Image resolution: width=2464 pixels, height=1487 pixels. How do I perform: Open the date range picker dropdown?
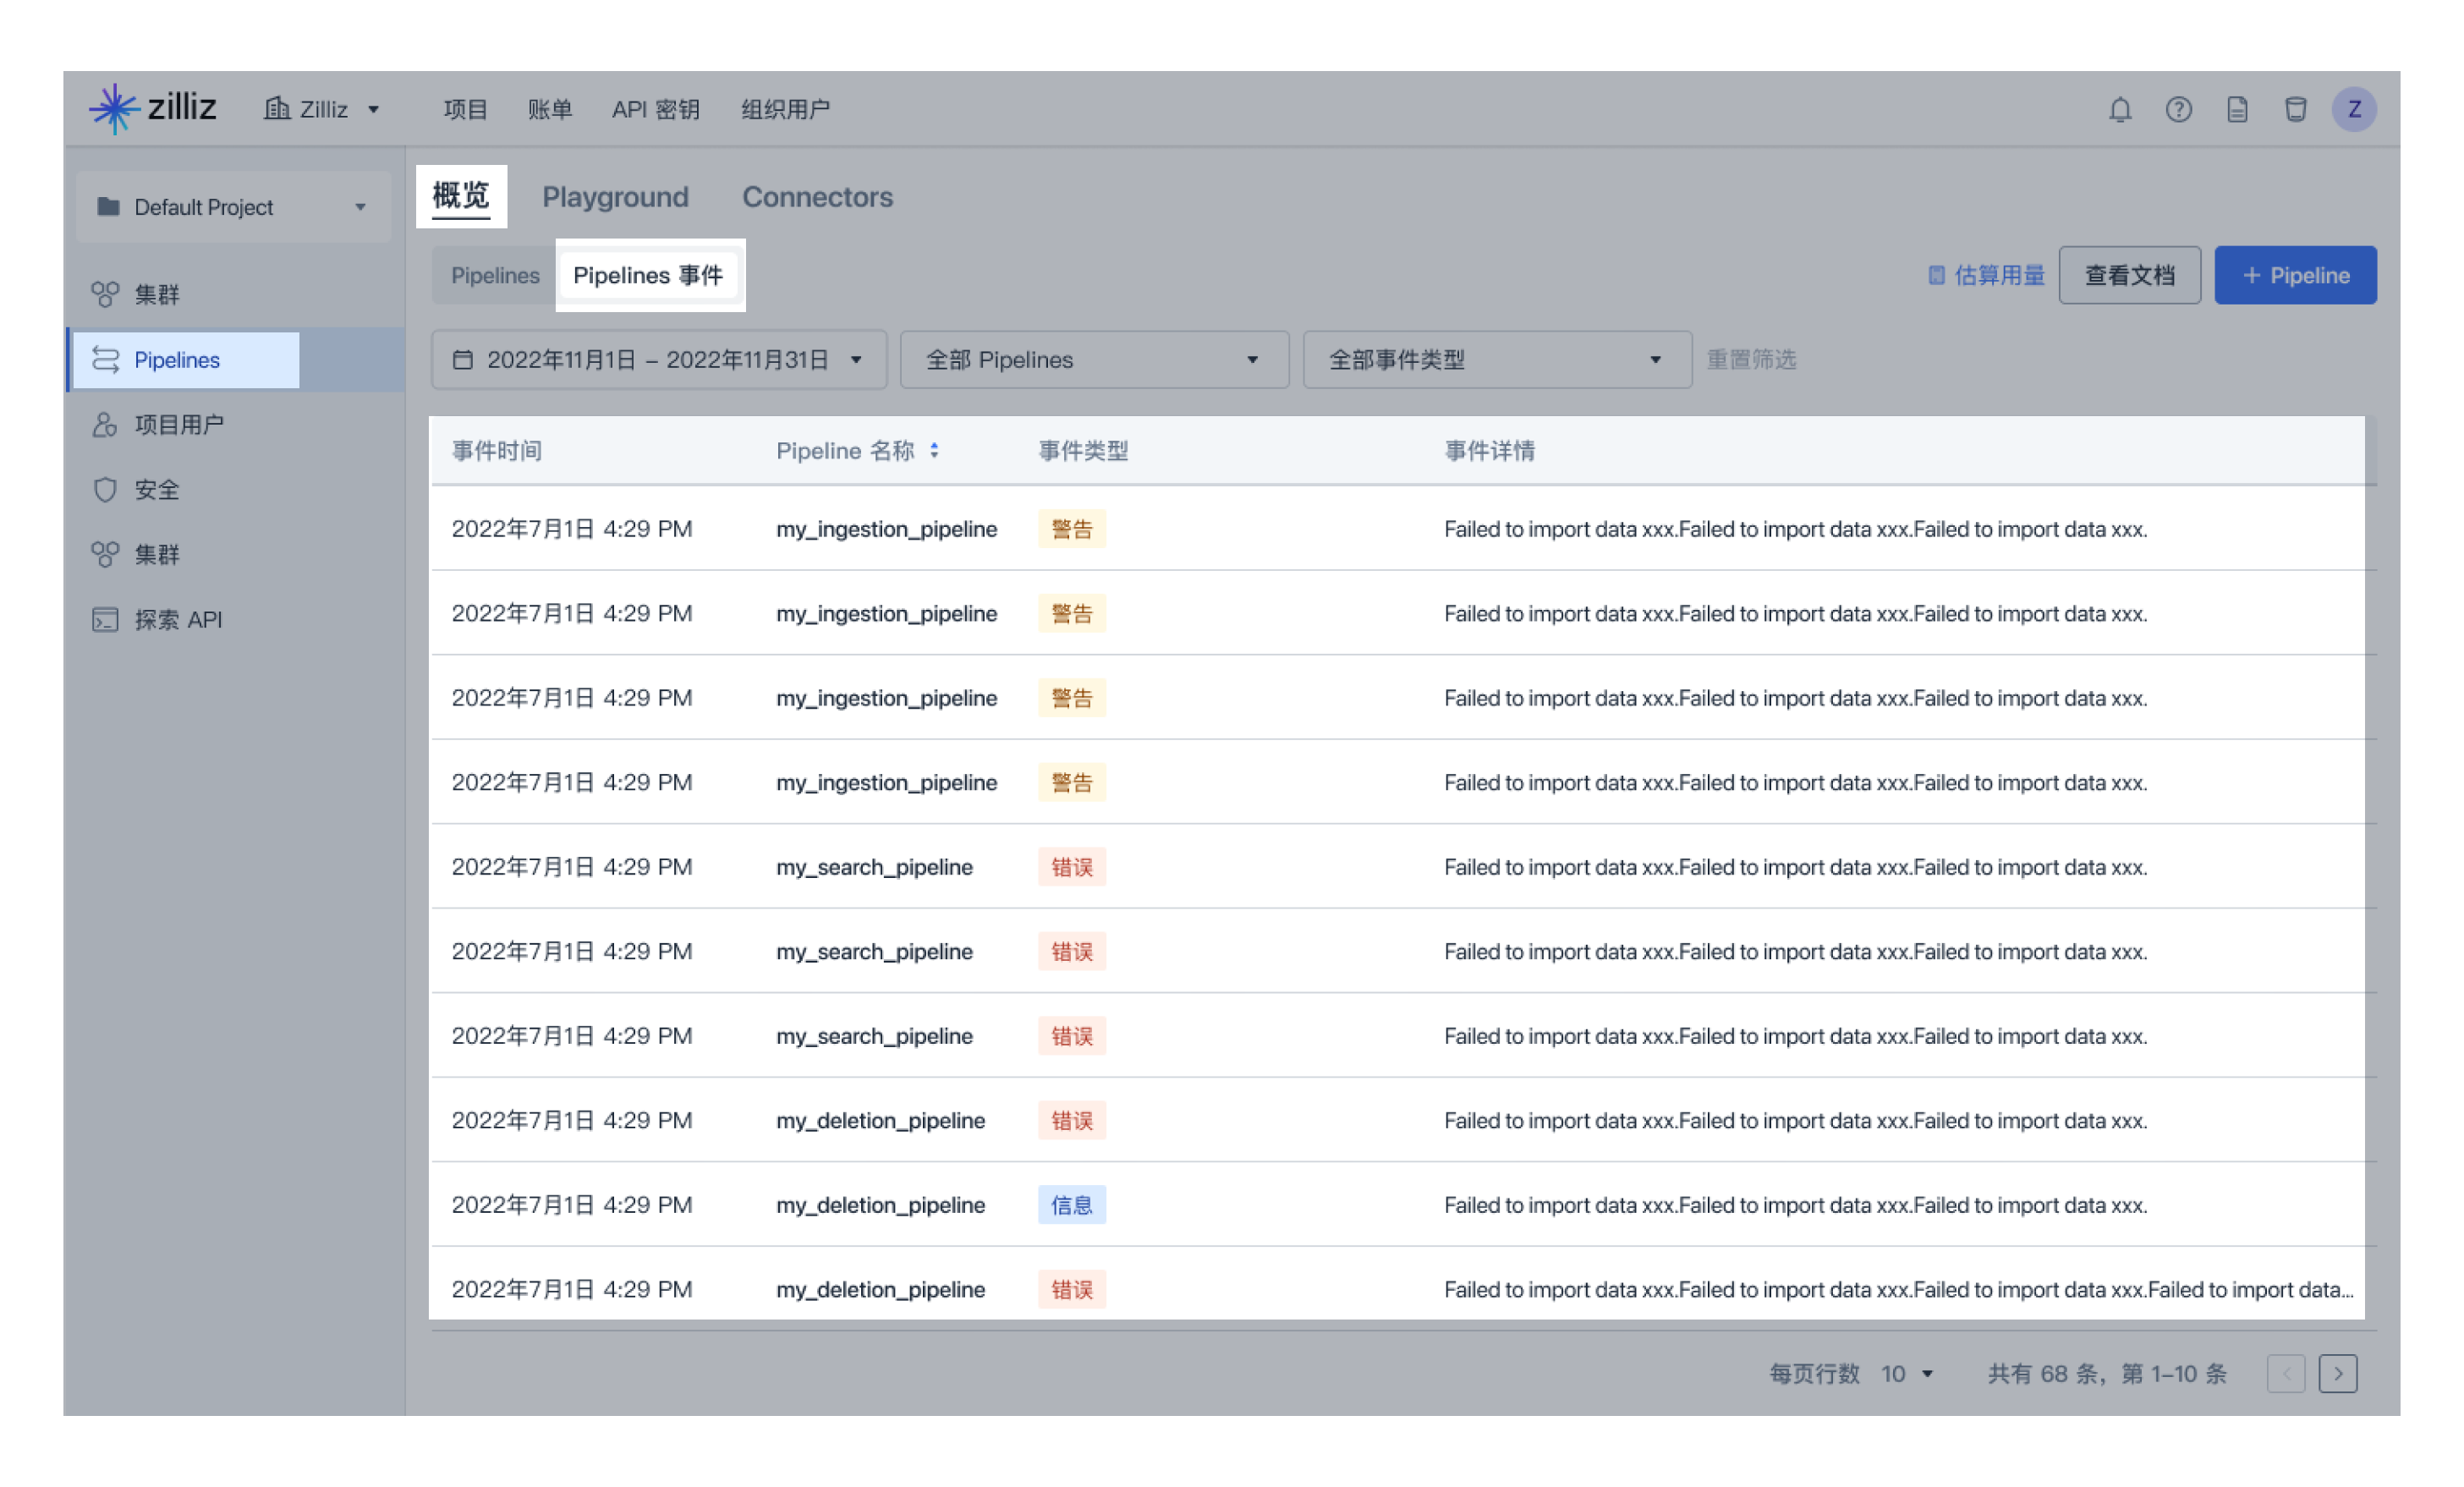[658, 359]
